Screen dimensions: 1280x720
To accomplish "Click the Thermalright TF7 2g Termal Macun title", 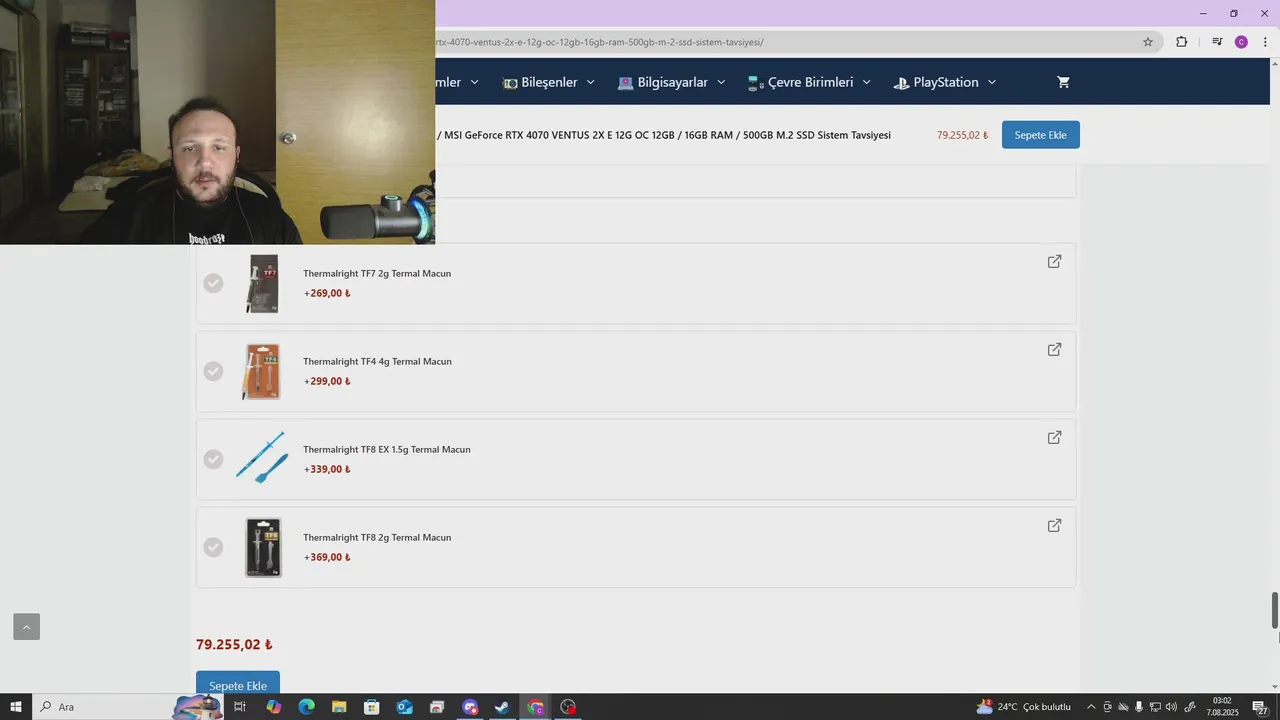I will coord(377,273).
